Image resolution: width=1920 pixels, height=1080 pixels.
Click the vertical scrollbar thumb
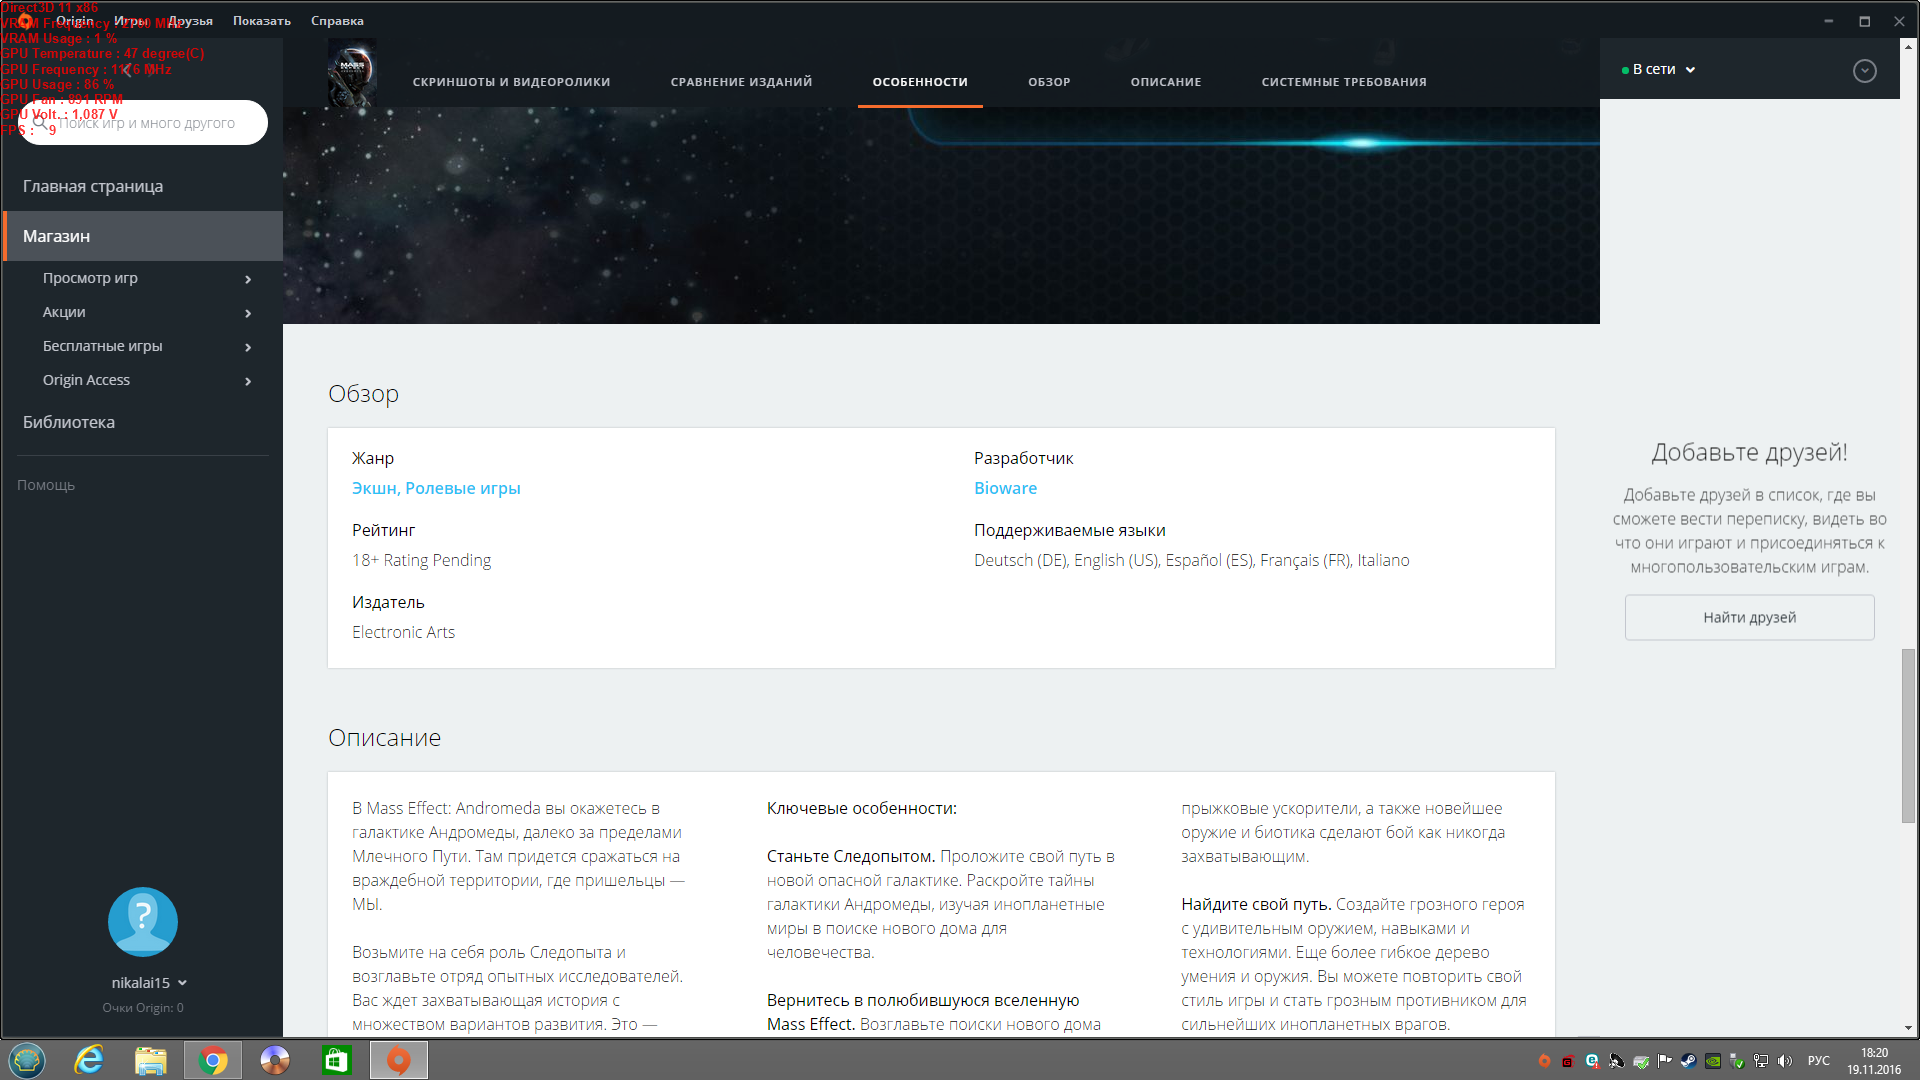[1908, 735]
